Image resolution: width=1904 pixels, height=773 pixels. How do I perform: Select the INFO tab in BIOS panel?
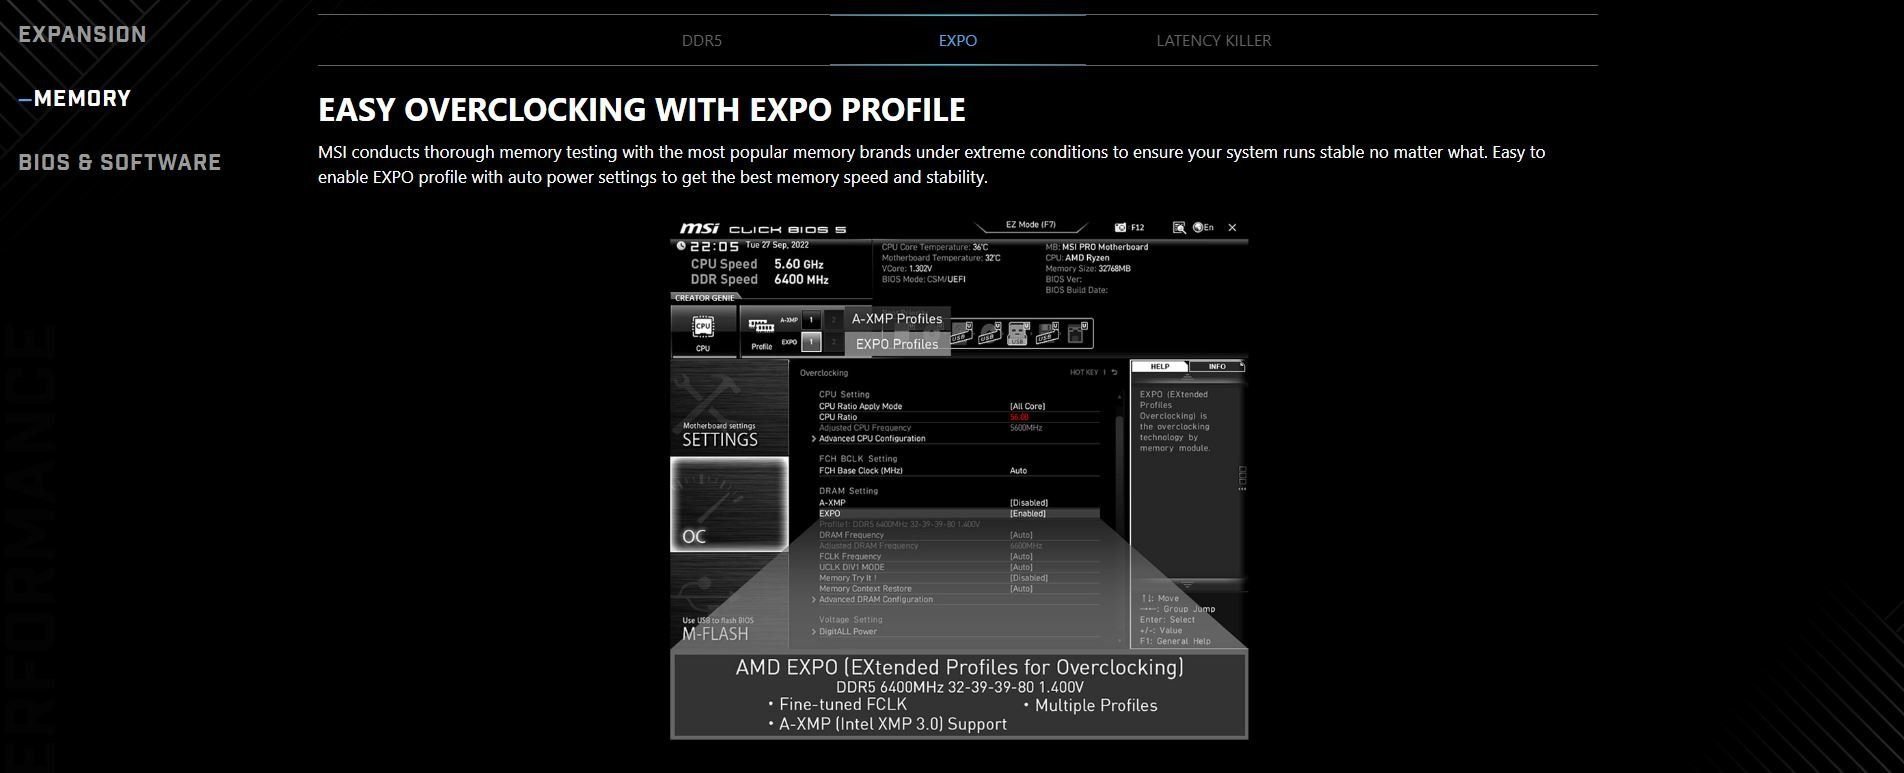coord(1217,367)
